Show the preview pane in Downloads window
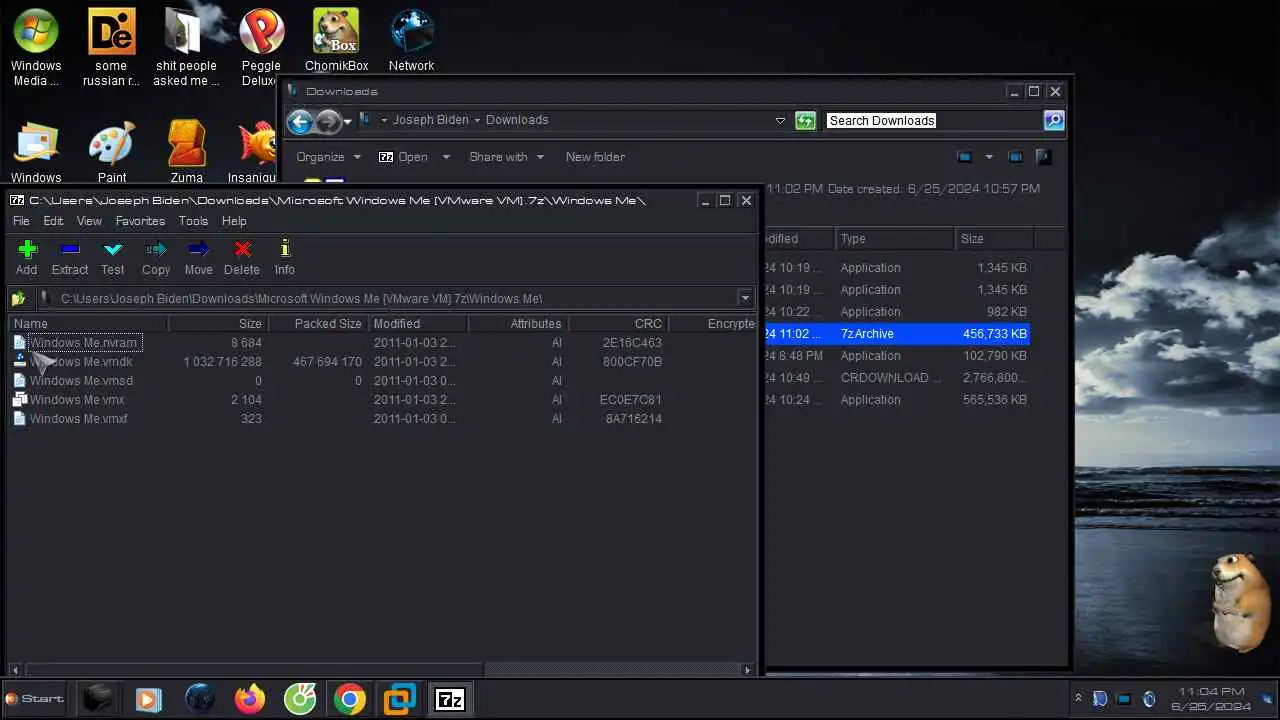Image resolution: width=1280 pixels, height=720 pixels. pos(1015,157)
